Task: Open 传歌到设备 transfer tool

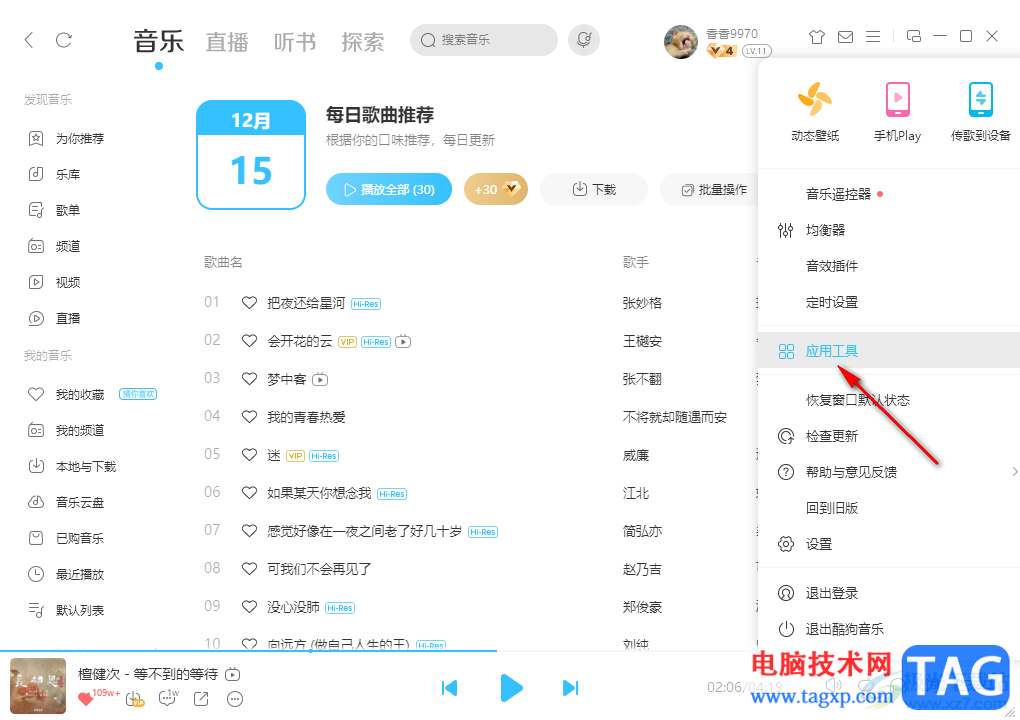Action: [980, 111]
